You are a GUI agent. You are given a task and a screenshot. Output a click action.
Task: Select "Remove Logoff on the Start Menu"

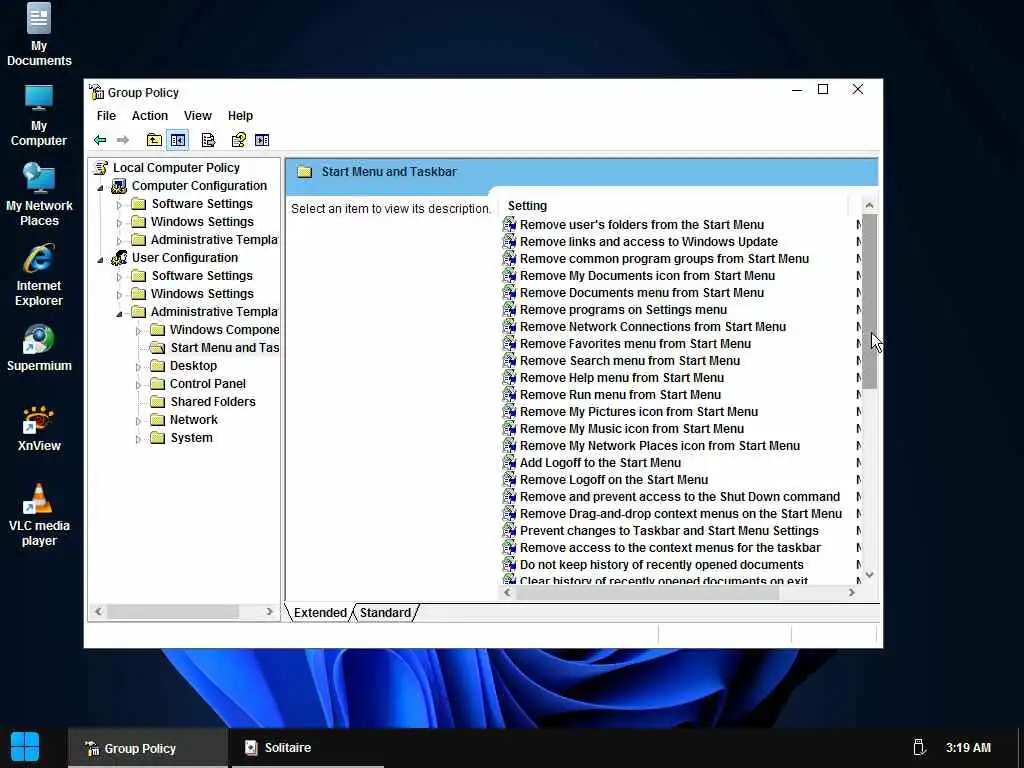coord(614,479)
